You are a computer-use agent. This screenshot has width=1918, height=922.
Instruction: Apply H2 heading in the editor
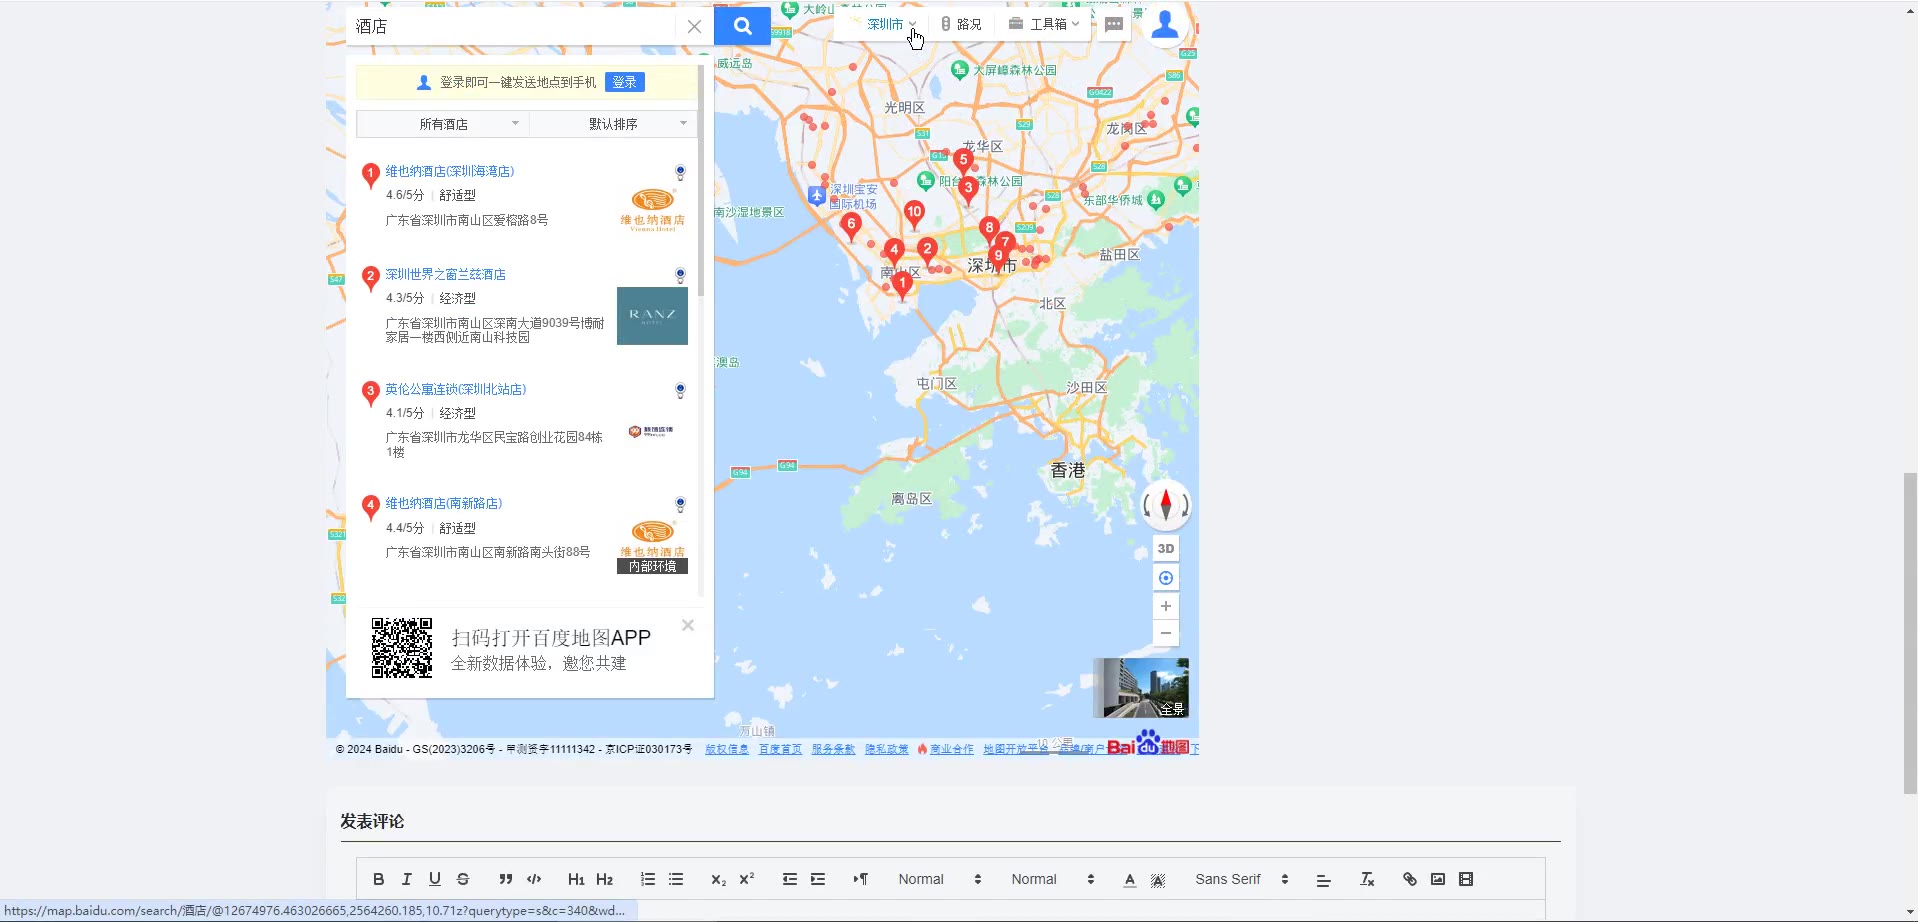(x=604, y=879)
